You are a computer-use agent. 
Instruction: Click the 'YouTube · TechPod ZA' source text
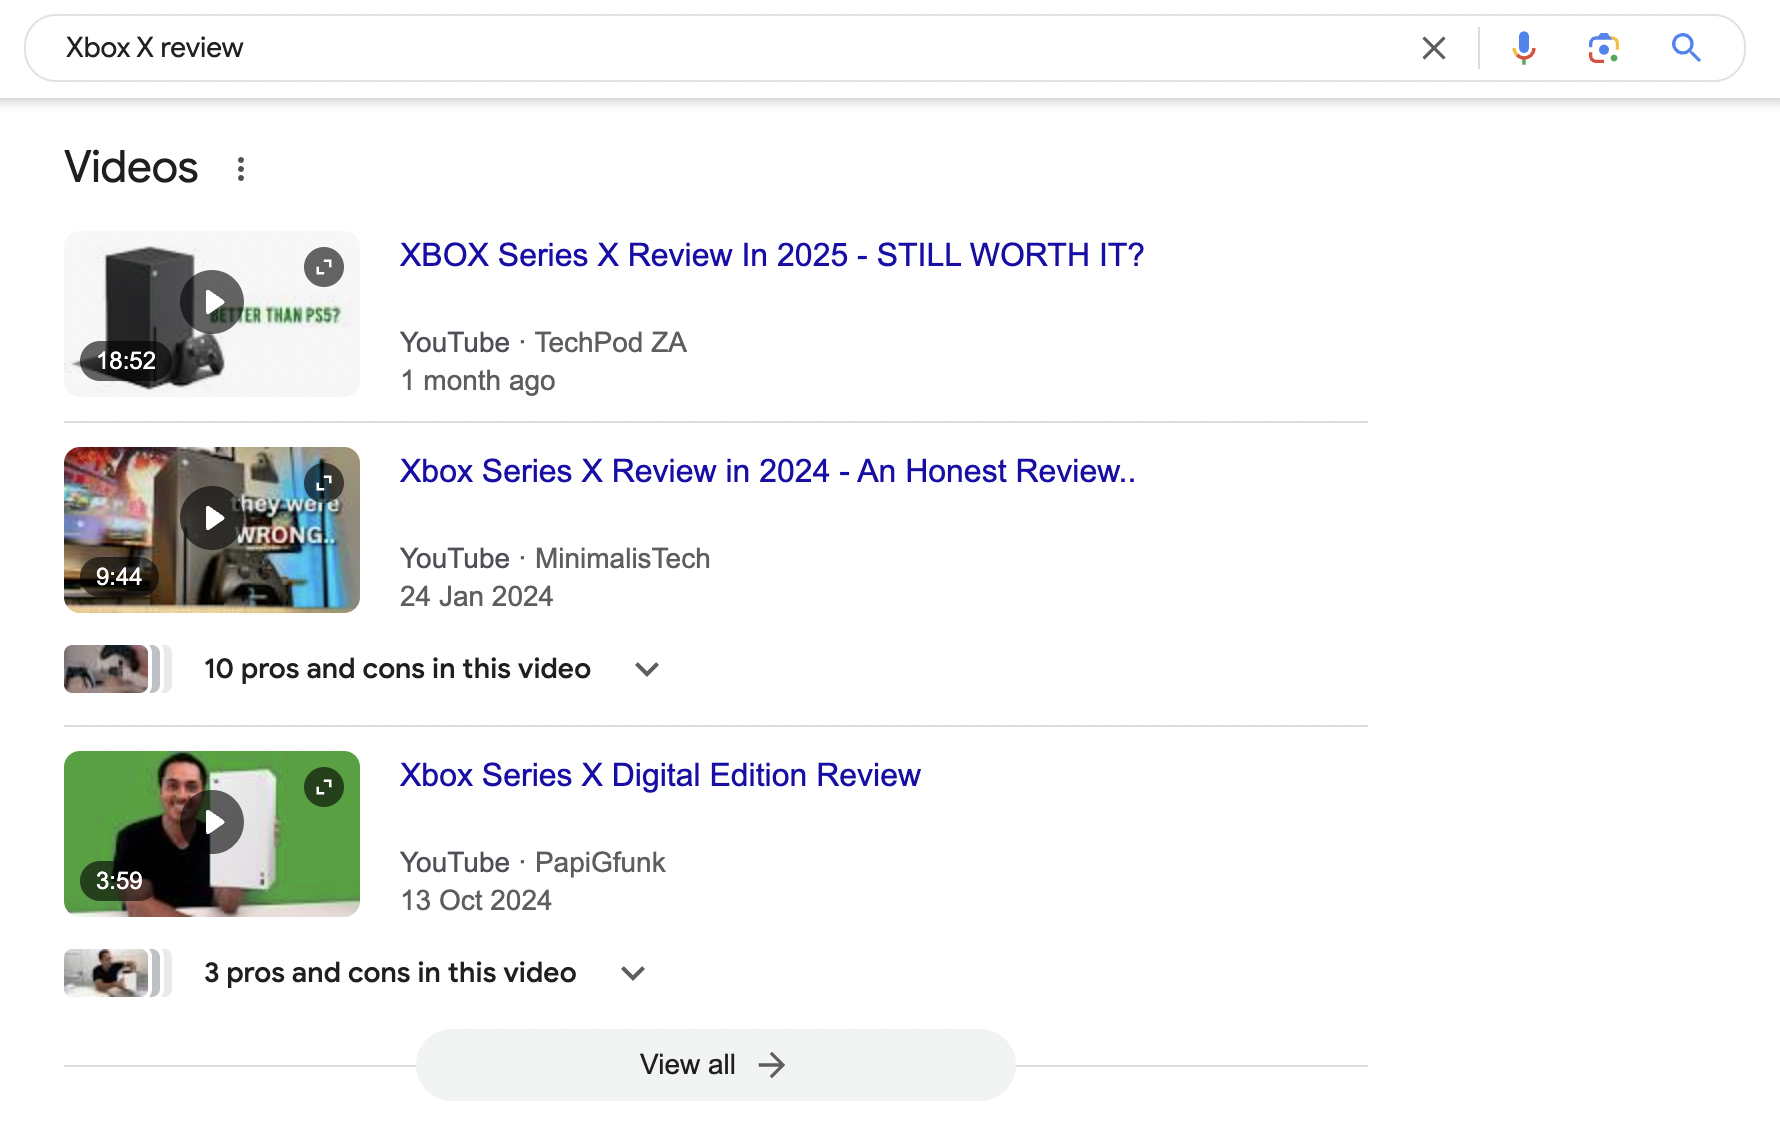[x=543, y=342]
